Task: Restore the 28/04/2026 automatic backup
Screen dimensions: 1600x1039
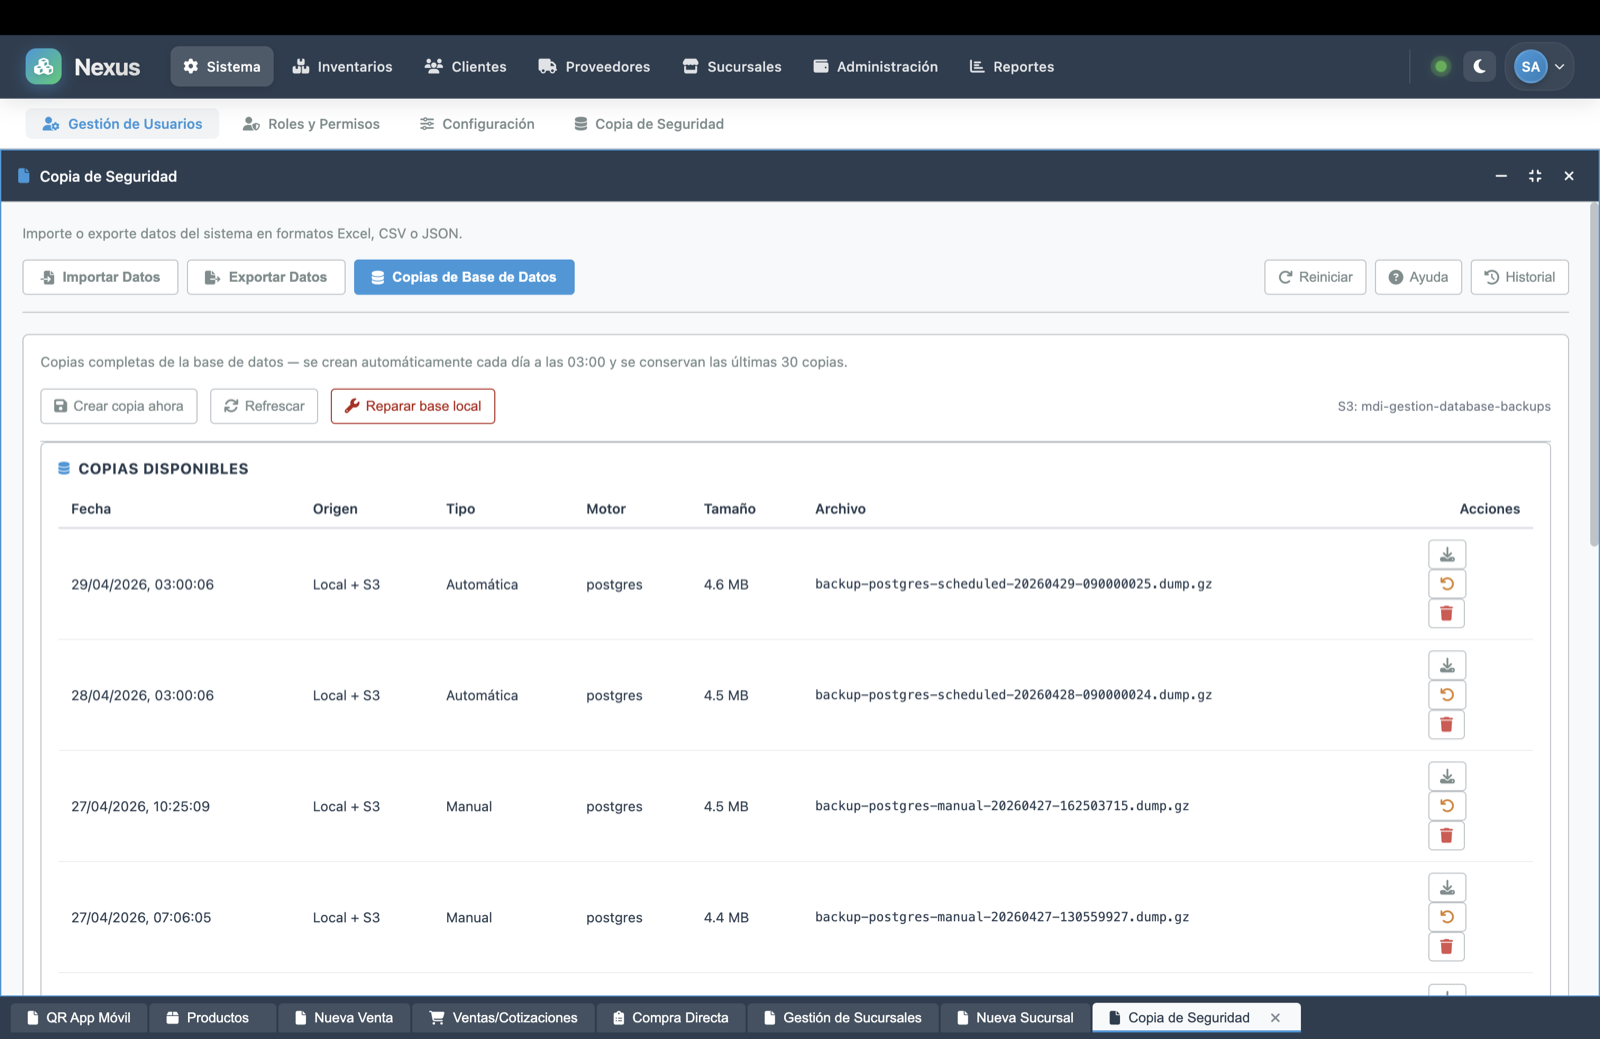Action: (x=1446, y=695)
